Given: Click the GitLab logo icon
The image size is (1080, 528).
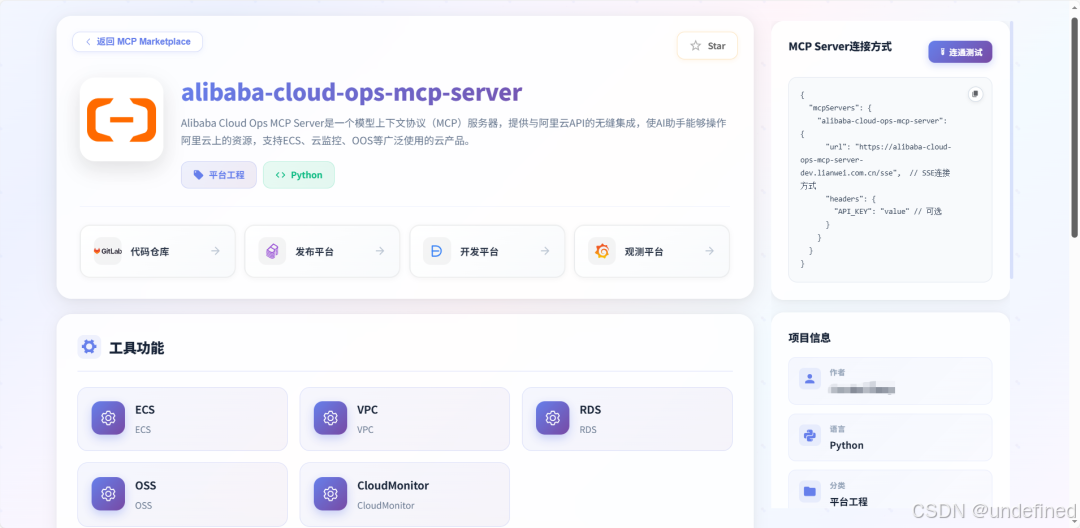Looking at the screenshot, I should pos(107,251).
